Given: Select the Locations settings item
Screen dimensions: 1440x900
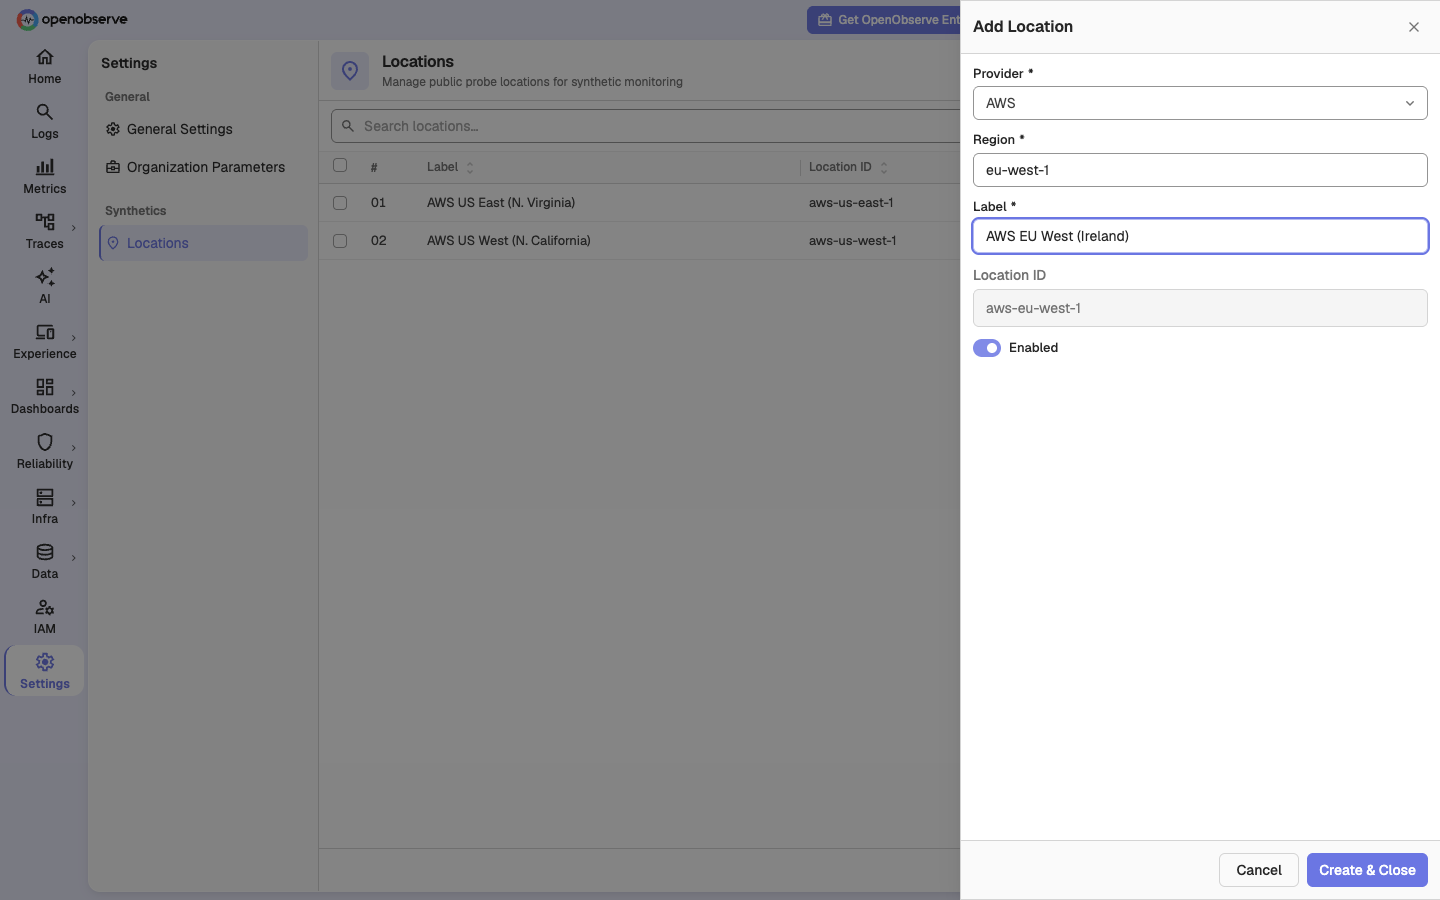Looking at the screenshot, I should coord(204,243).
